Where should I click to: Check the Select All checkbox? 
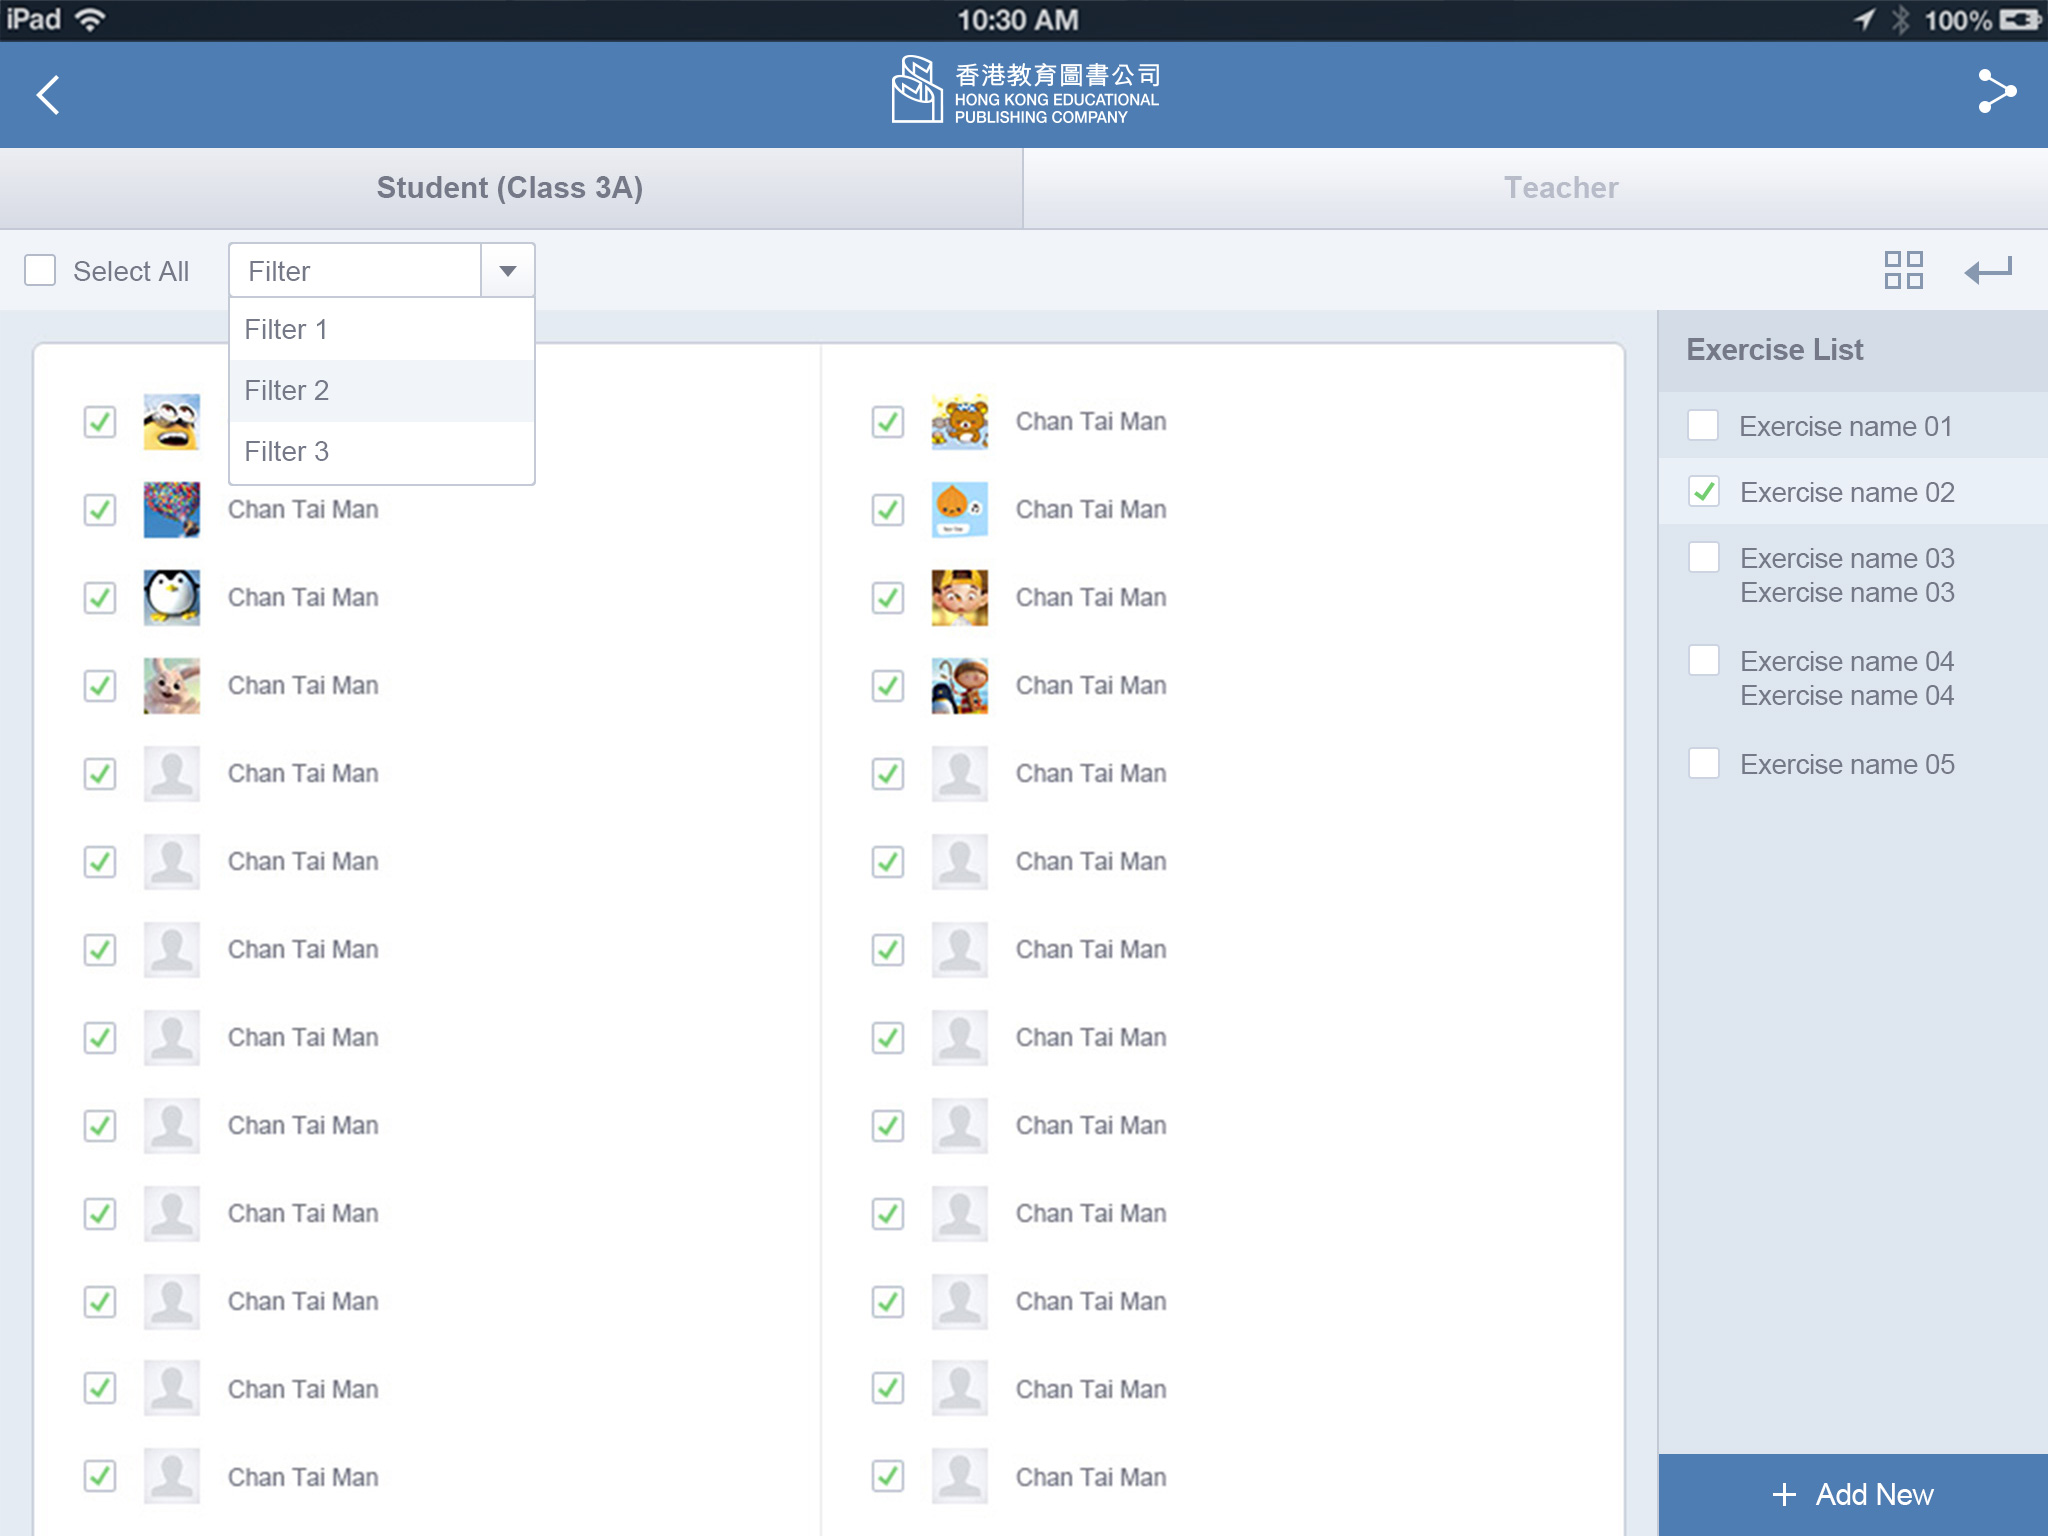(x=40, y=270)
